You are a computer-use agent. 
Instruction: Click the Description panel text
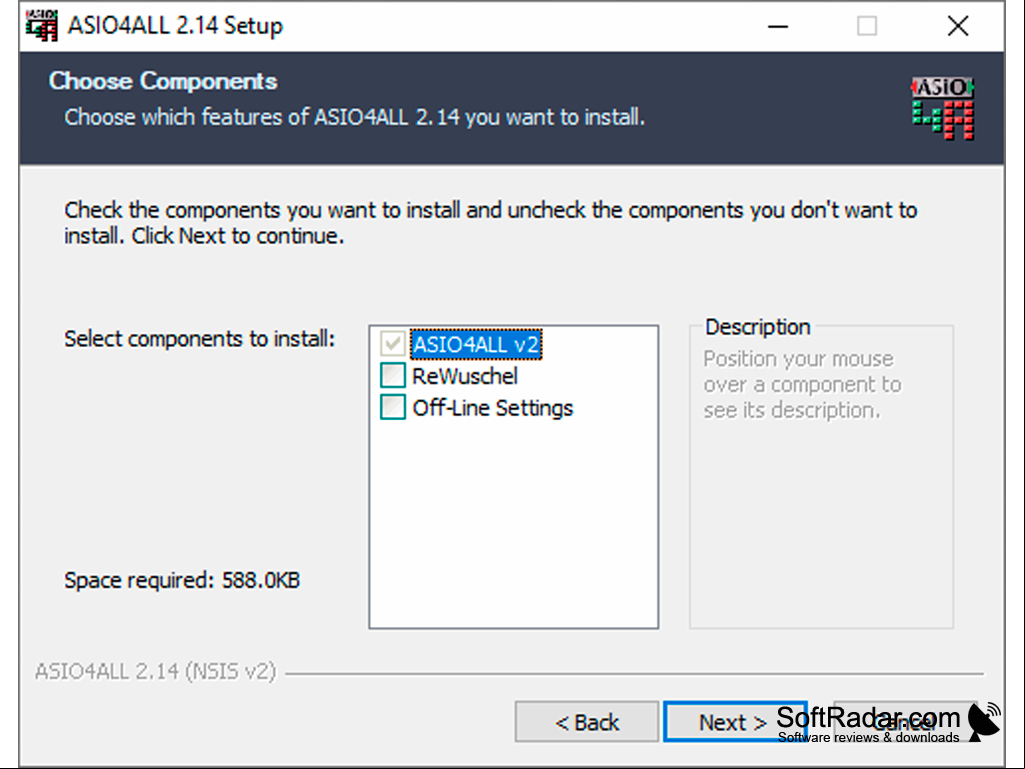(802, 384)
